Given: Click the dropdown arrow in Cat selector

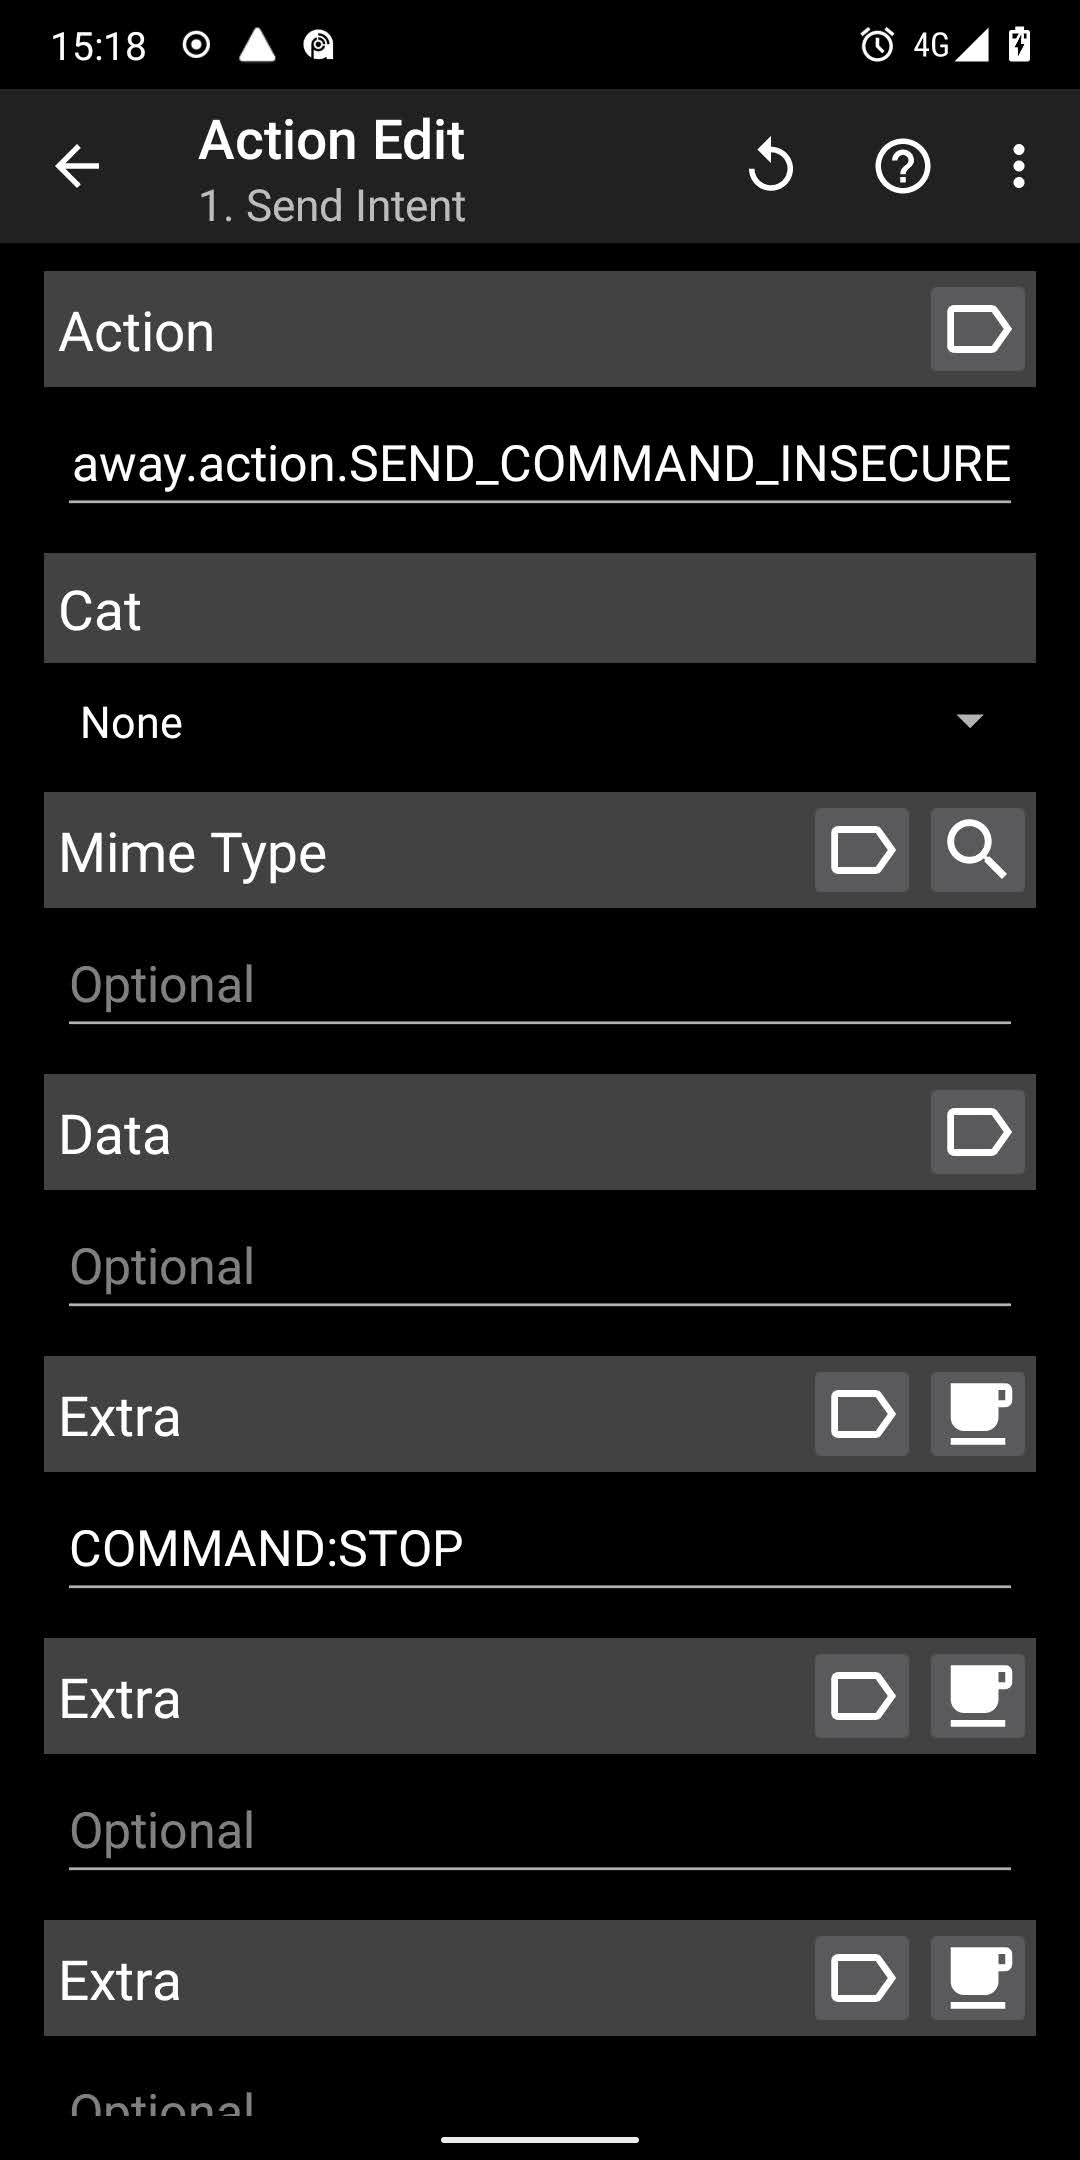Looking at the screenshot, I should [x=969, y=721].
